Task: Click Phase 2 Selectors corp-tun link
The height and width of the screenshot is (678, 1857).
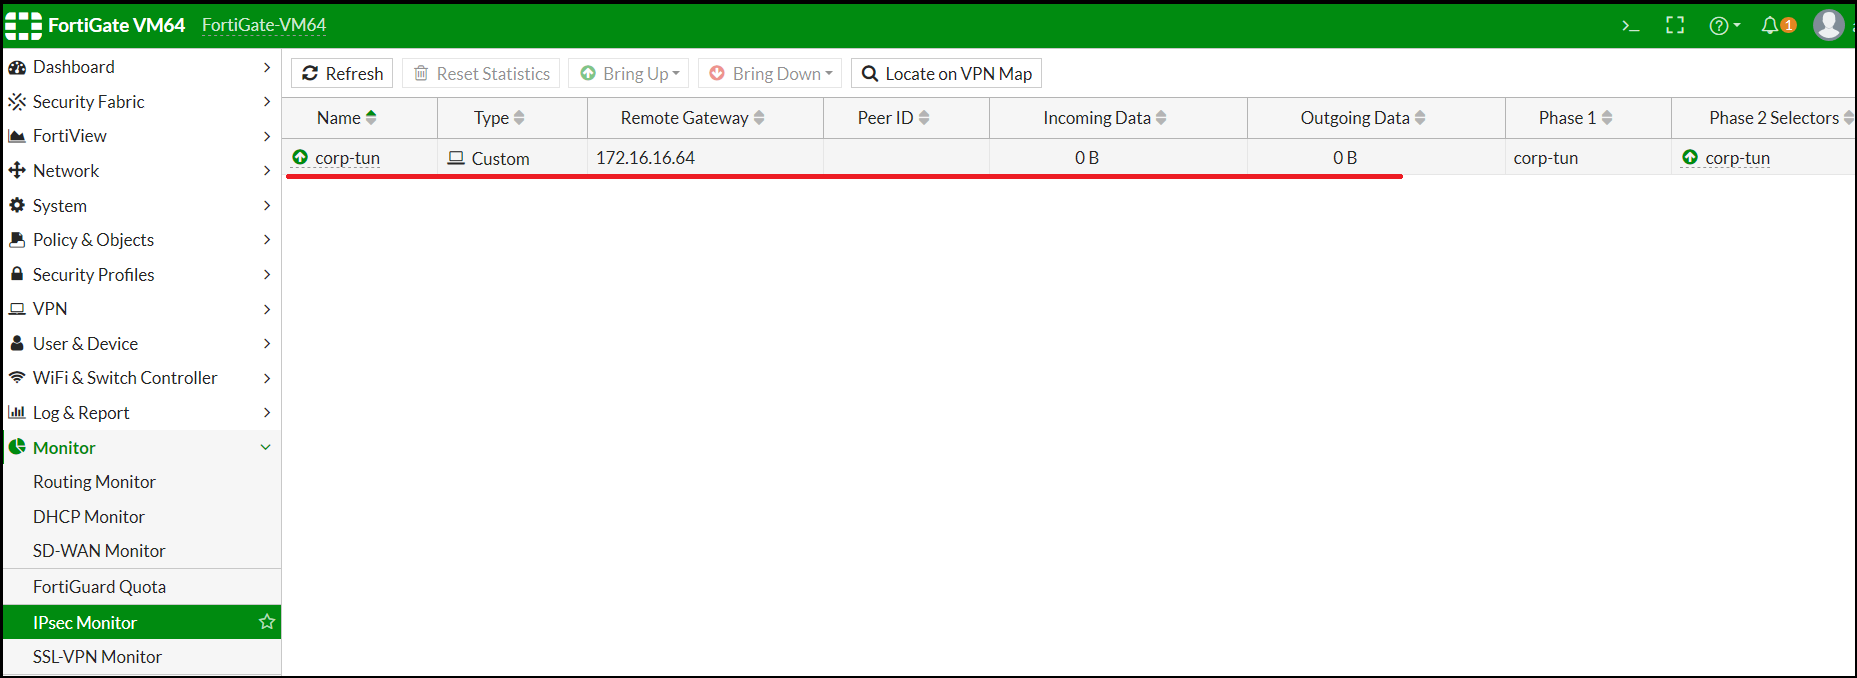Action: pos(1737,158)
